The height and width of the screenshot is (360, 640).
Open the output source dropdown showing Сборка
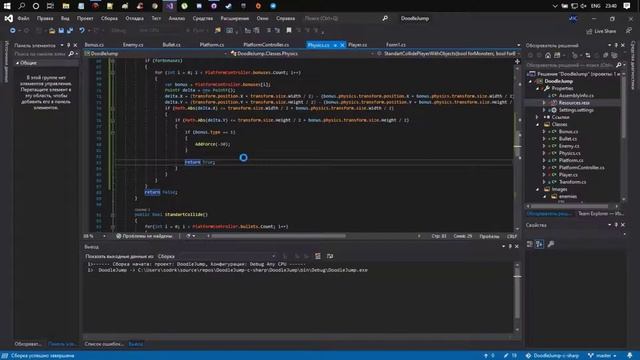[x=217, y=256]
